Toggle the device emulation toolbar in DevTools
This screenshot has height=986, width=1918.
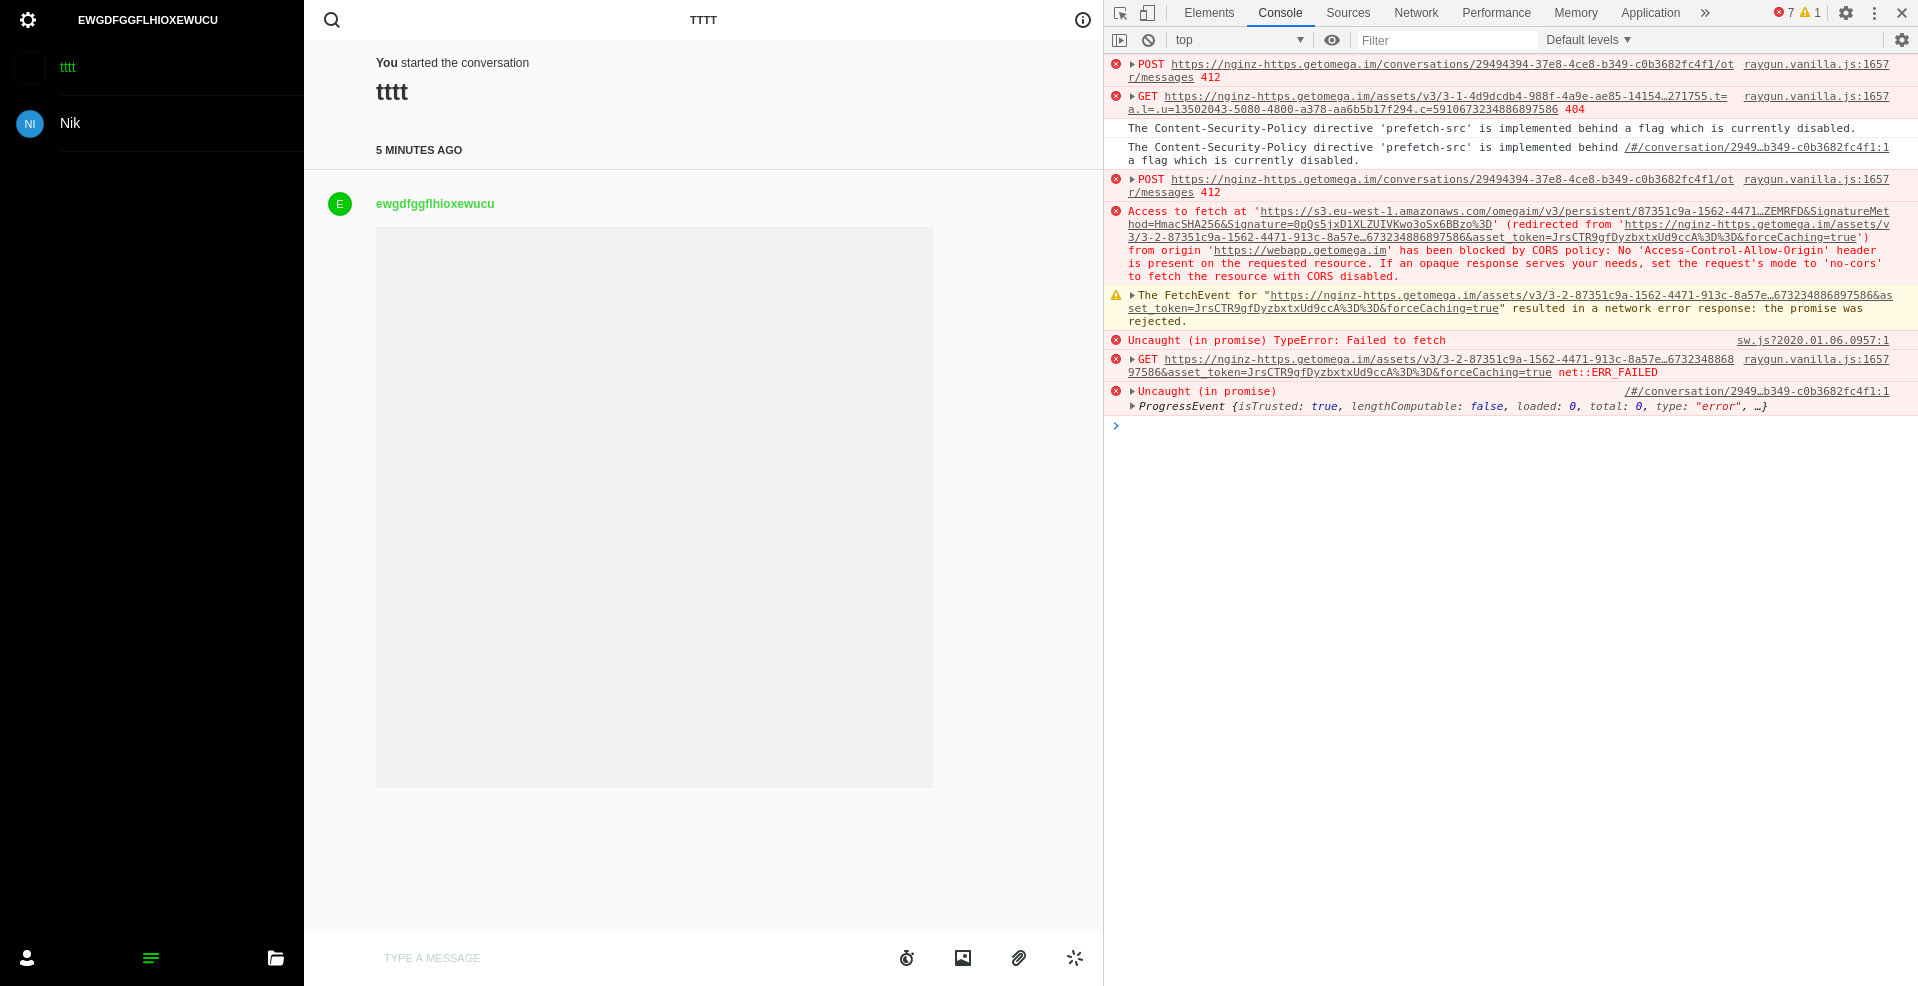coord(1146,13)
